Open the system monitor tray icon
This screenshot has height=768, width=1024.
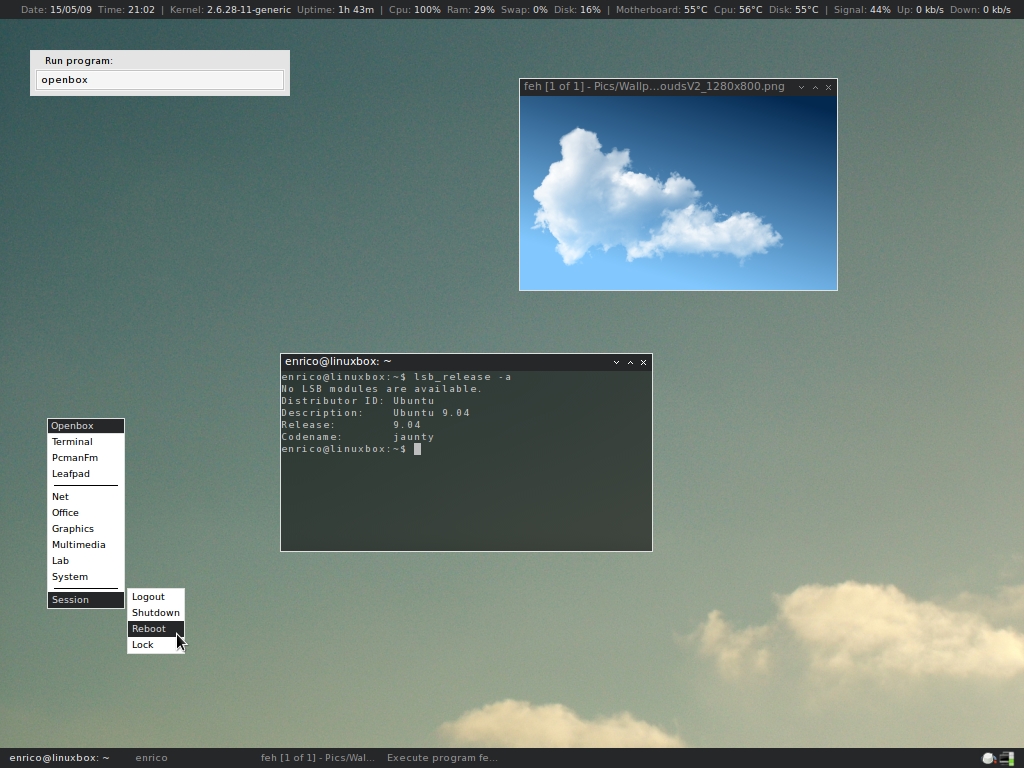coord(1006,758)
